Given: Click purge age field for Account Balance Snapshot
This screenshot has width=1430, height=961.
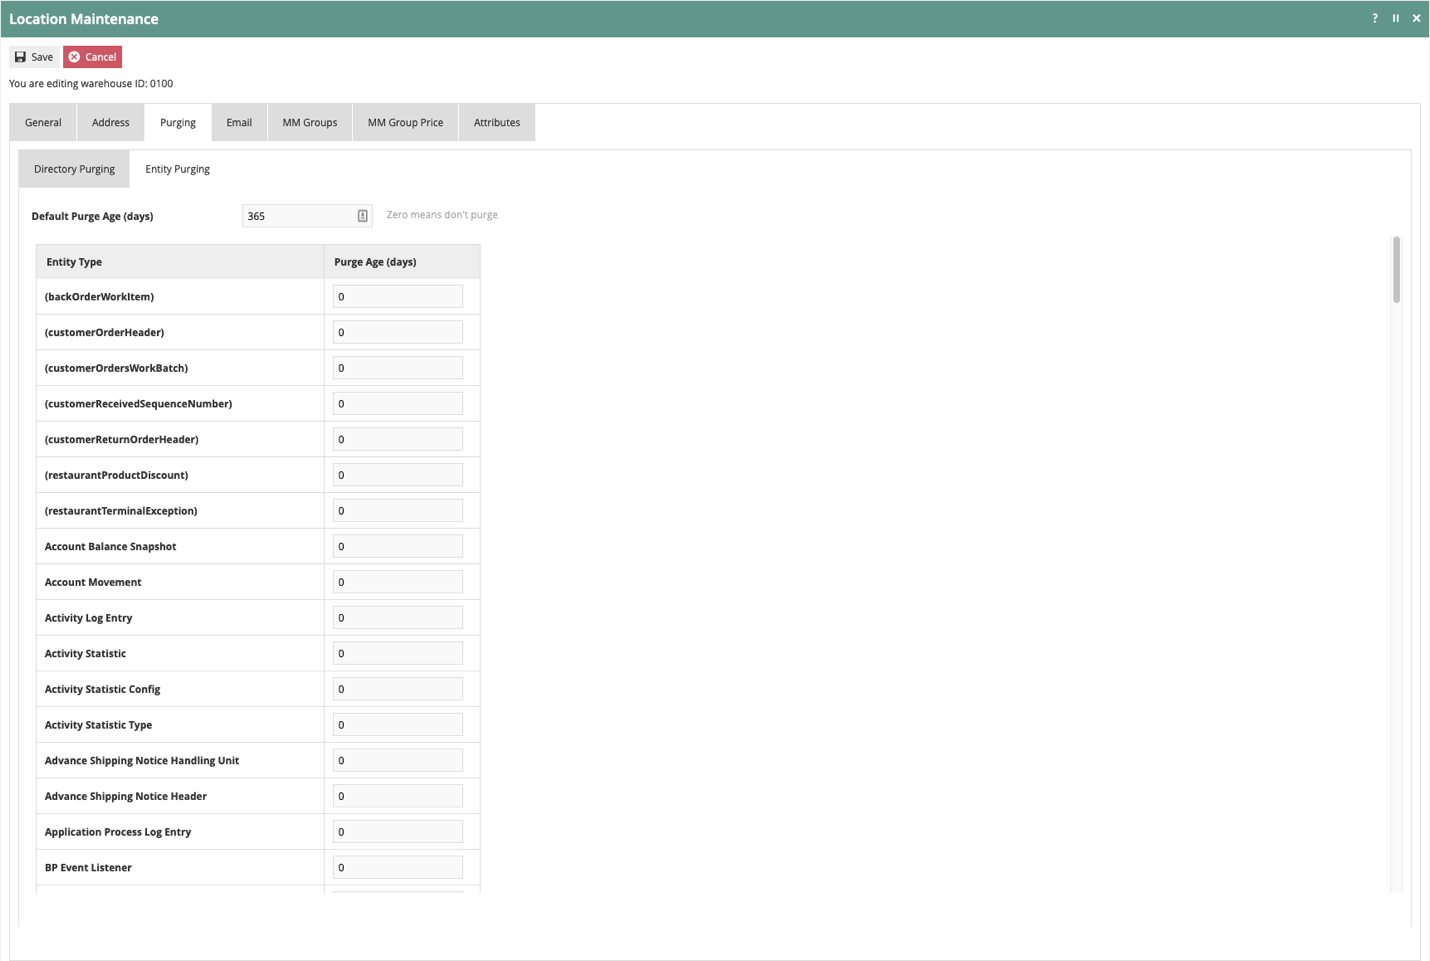Looking at the screenshot, I should coord(398,546).
